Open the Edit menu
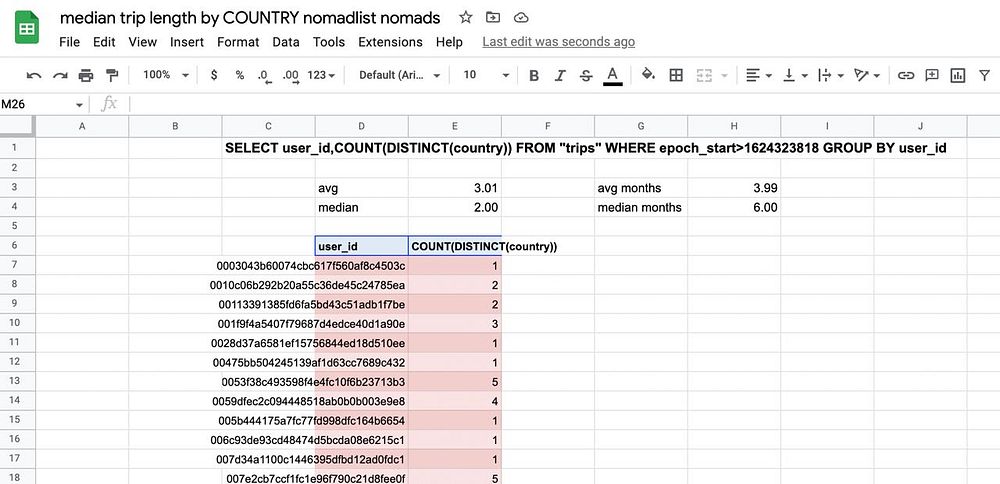 coord(104,42)
